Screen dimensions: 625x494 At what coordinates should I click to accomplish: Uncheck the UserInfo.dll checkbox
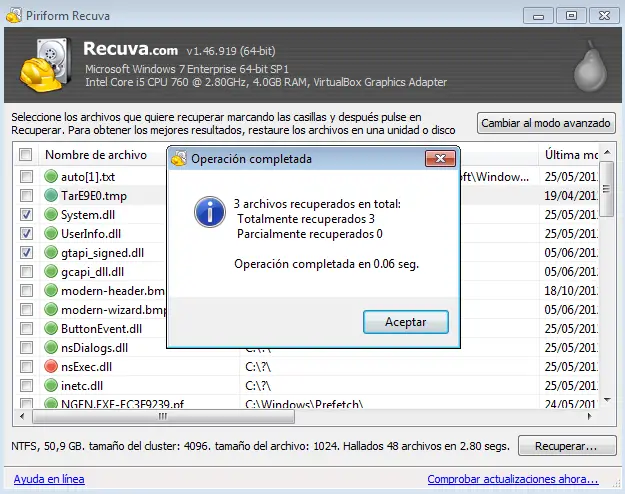pos(26,234)
